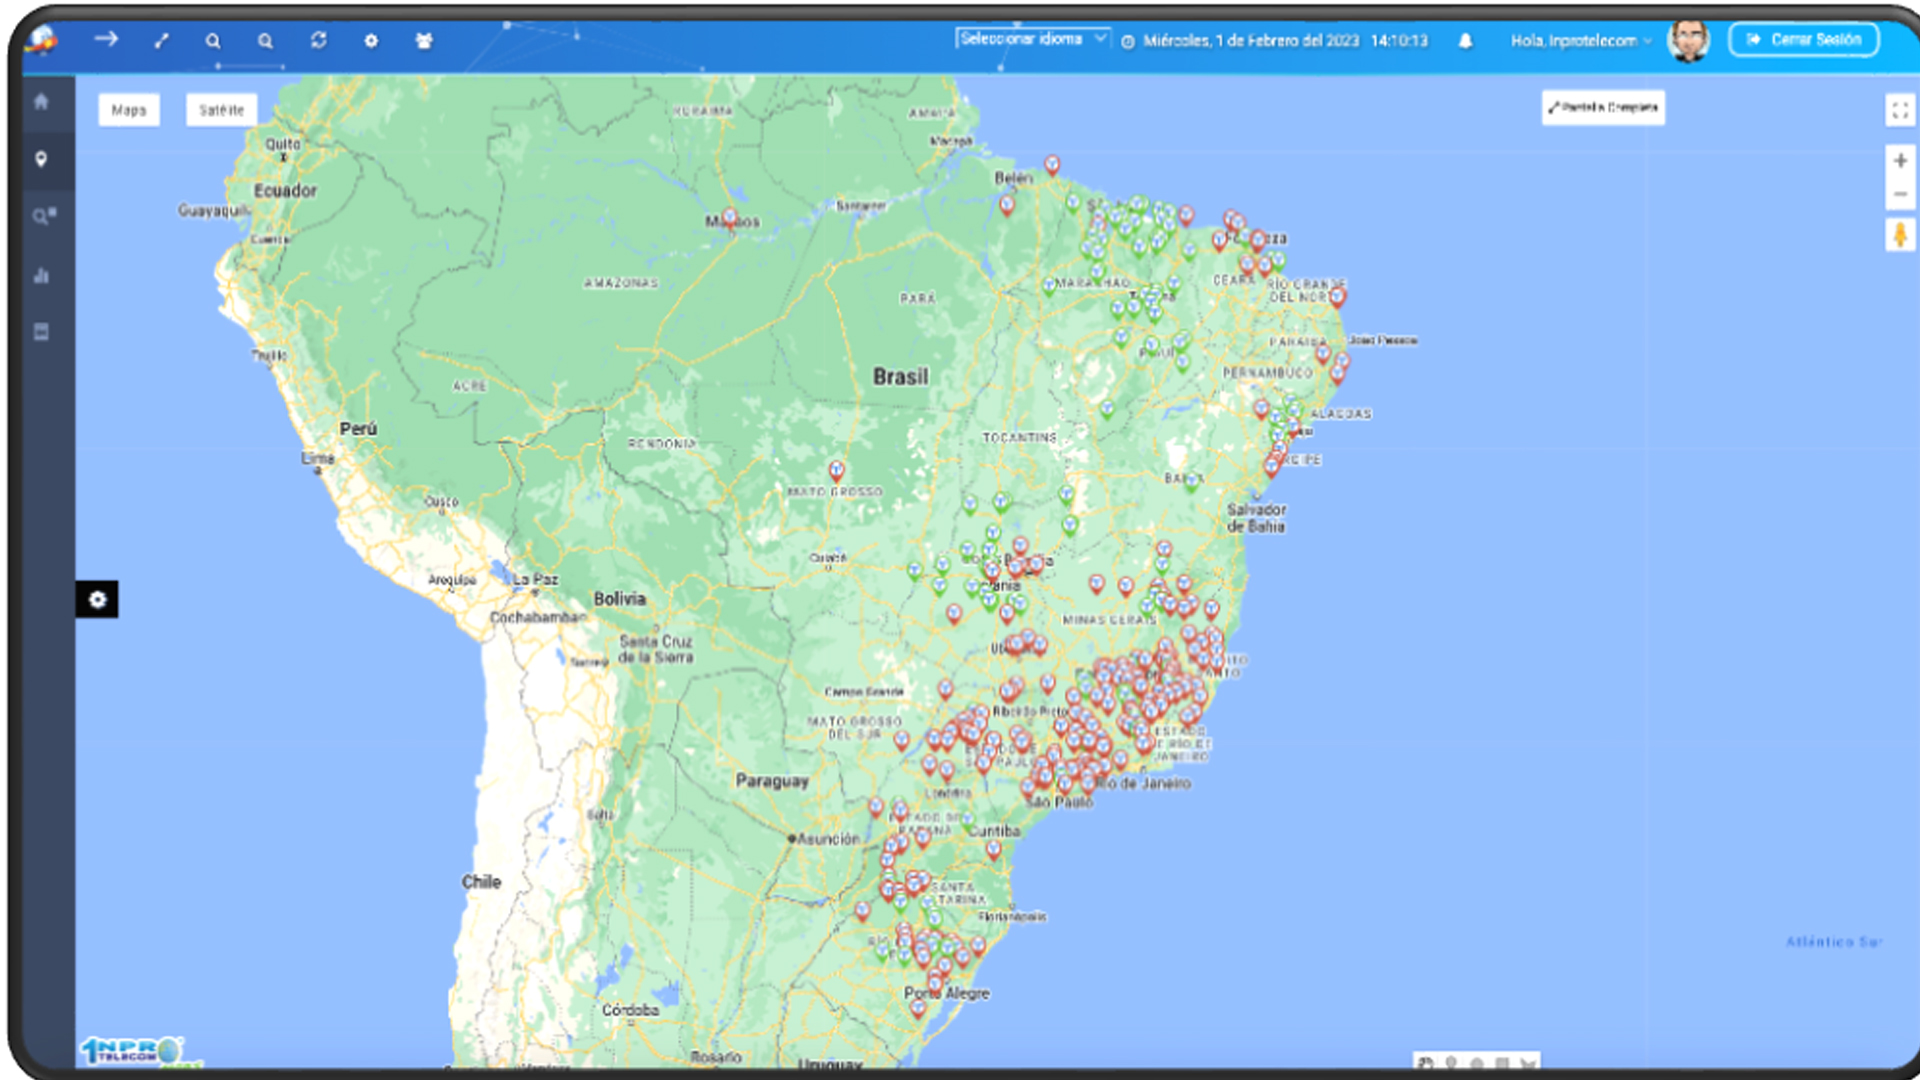This screenshot has width=1920, height=1080.
Task: Zoom in with the plus button
Action: tap(1900, 160)
